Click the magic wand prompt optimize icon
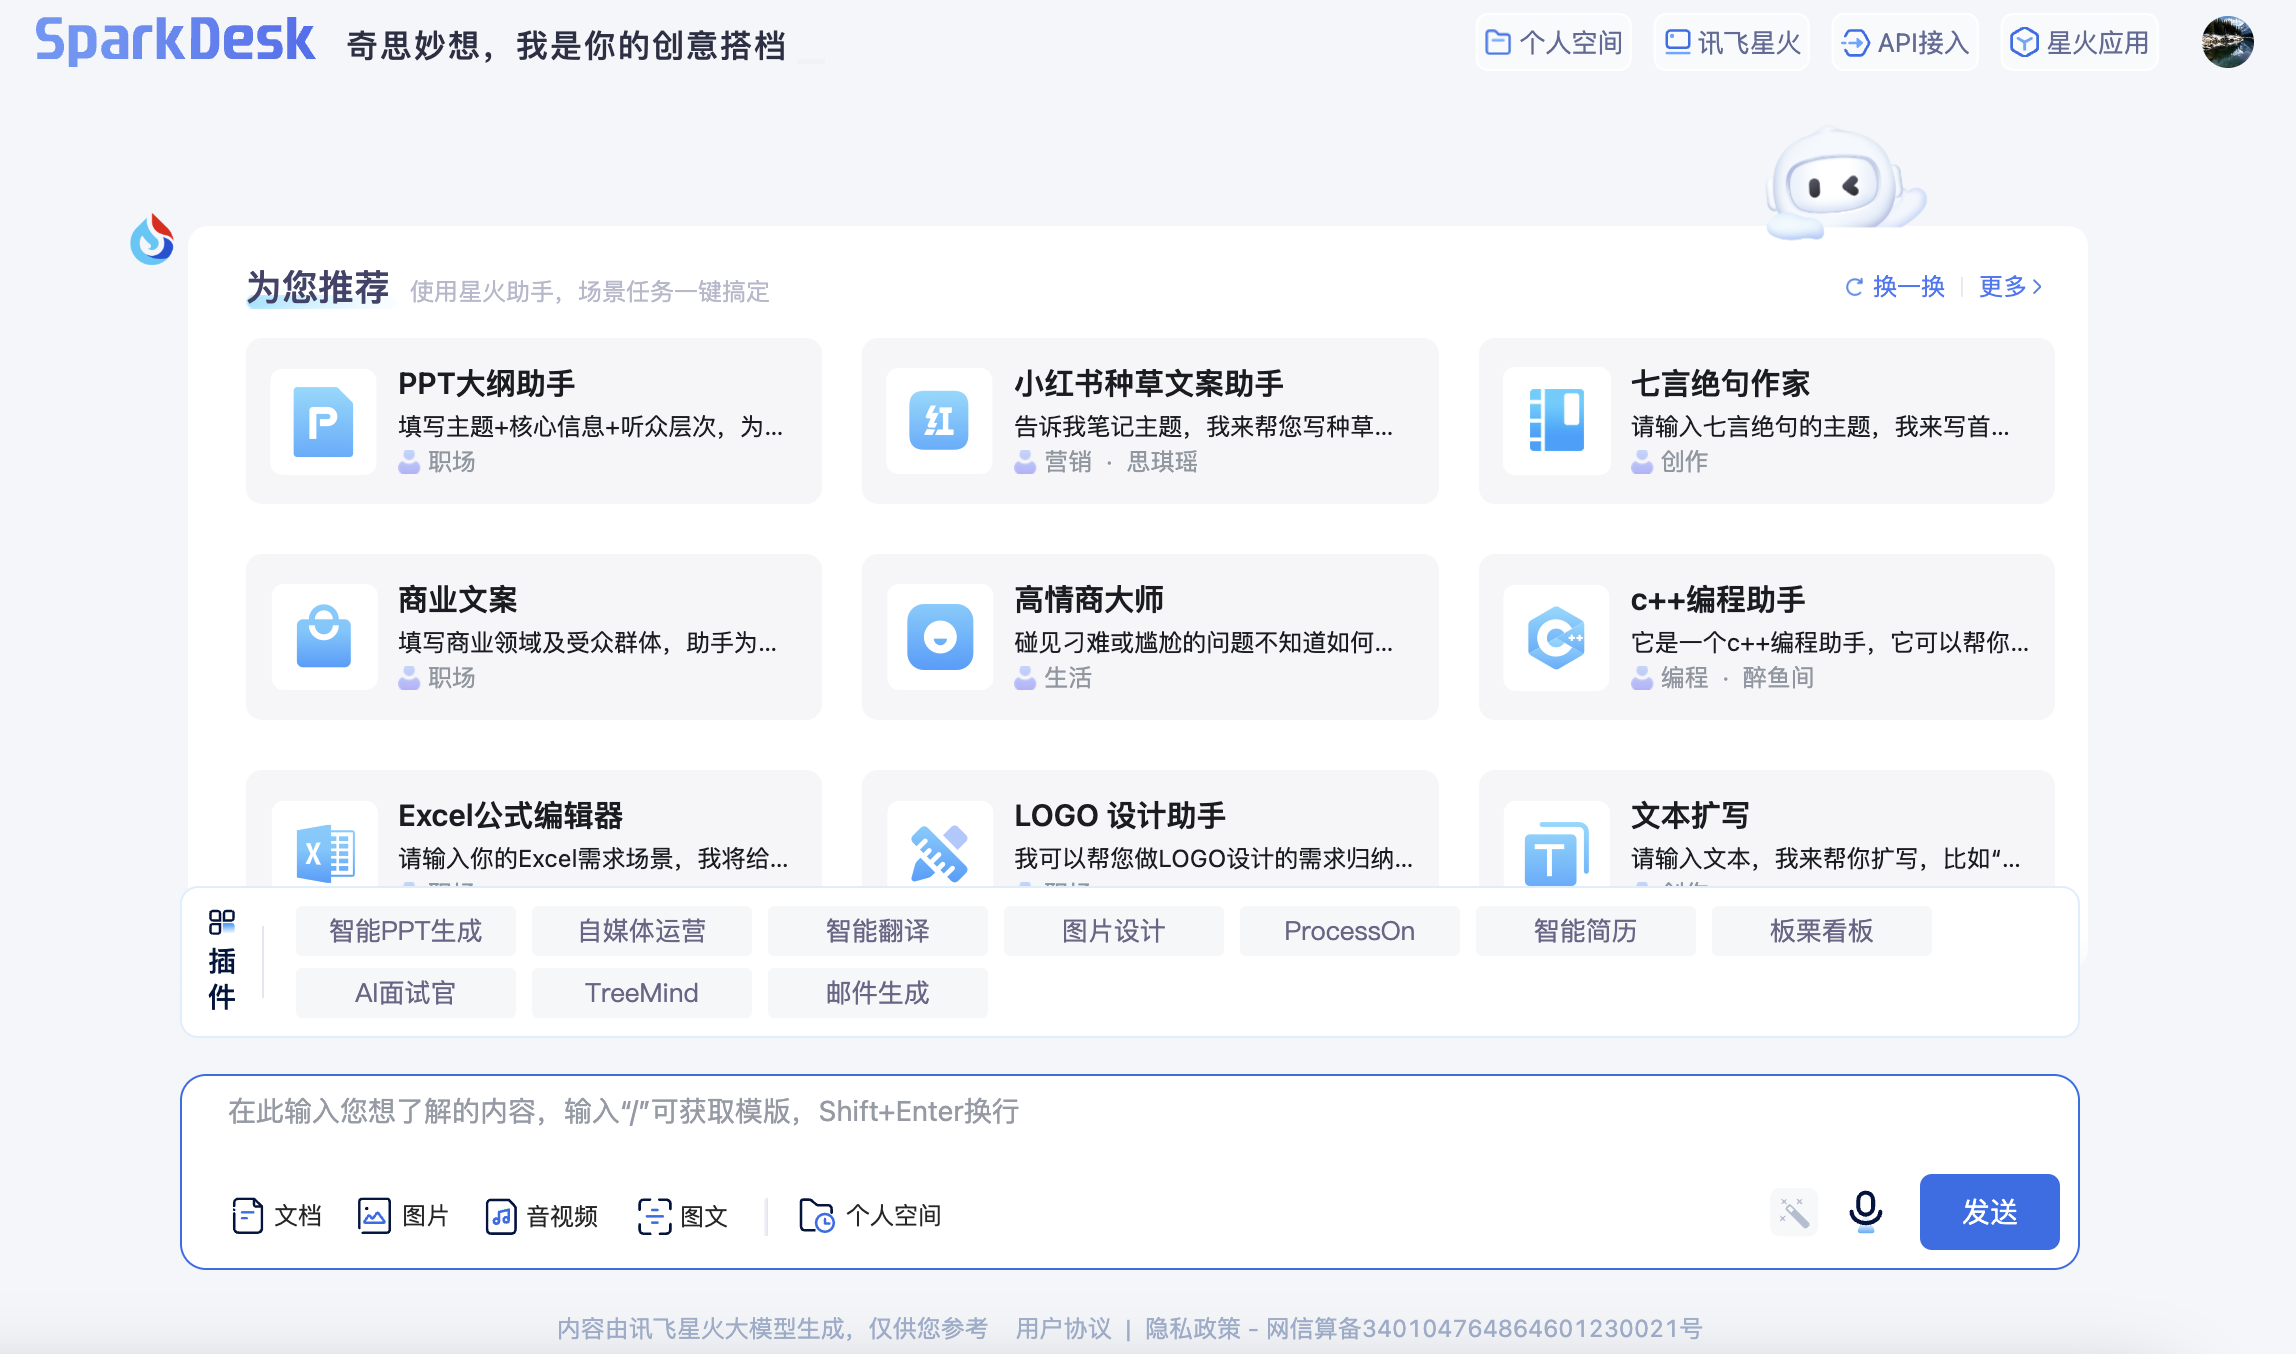The image size is (2296, 1354). point(1793,1213)
